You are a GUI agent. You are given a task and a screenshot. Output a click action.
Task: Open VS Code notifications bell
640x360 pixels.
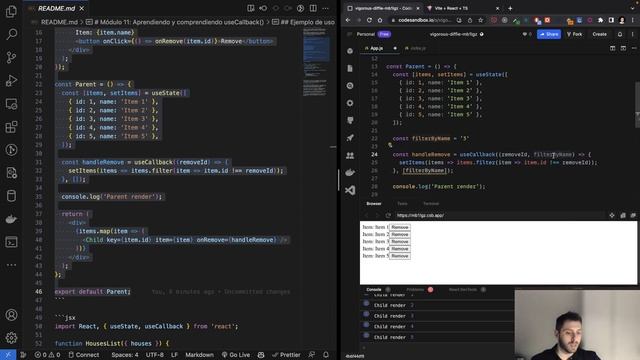[326, 355]
